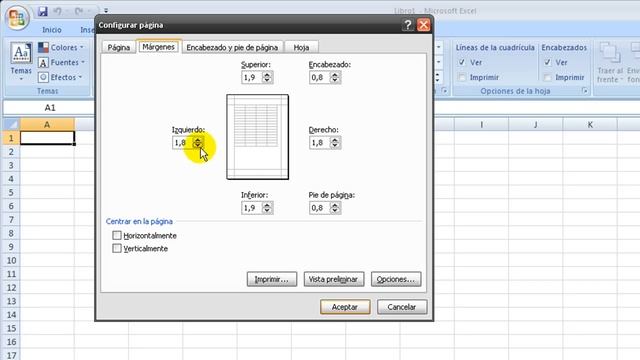Select column A header
This screenshot has height=360, width=640.
(47, 124)
